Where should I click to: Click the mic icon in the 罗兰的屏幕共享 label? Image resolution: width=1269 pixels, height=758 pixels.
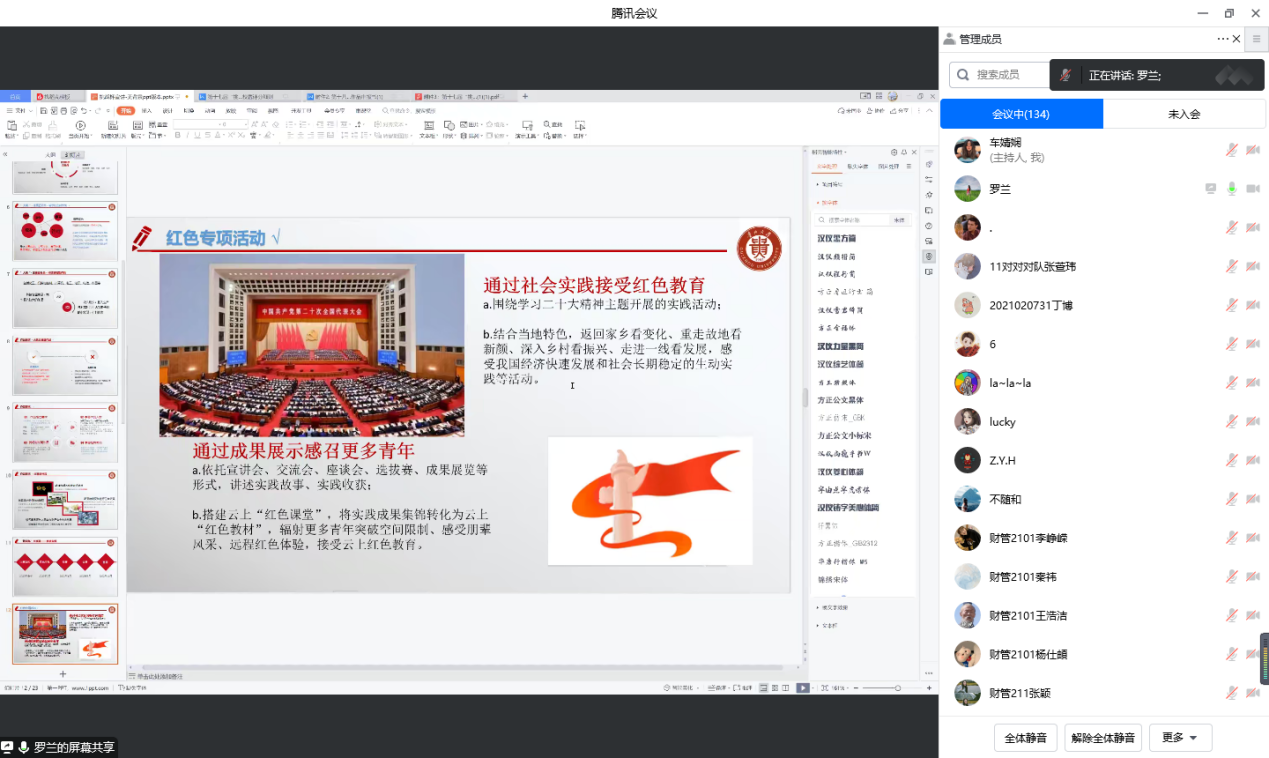(x=24, y=747)
